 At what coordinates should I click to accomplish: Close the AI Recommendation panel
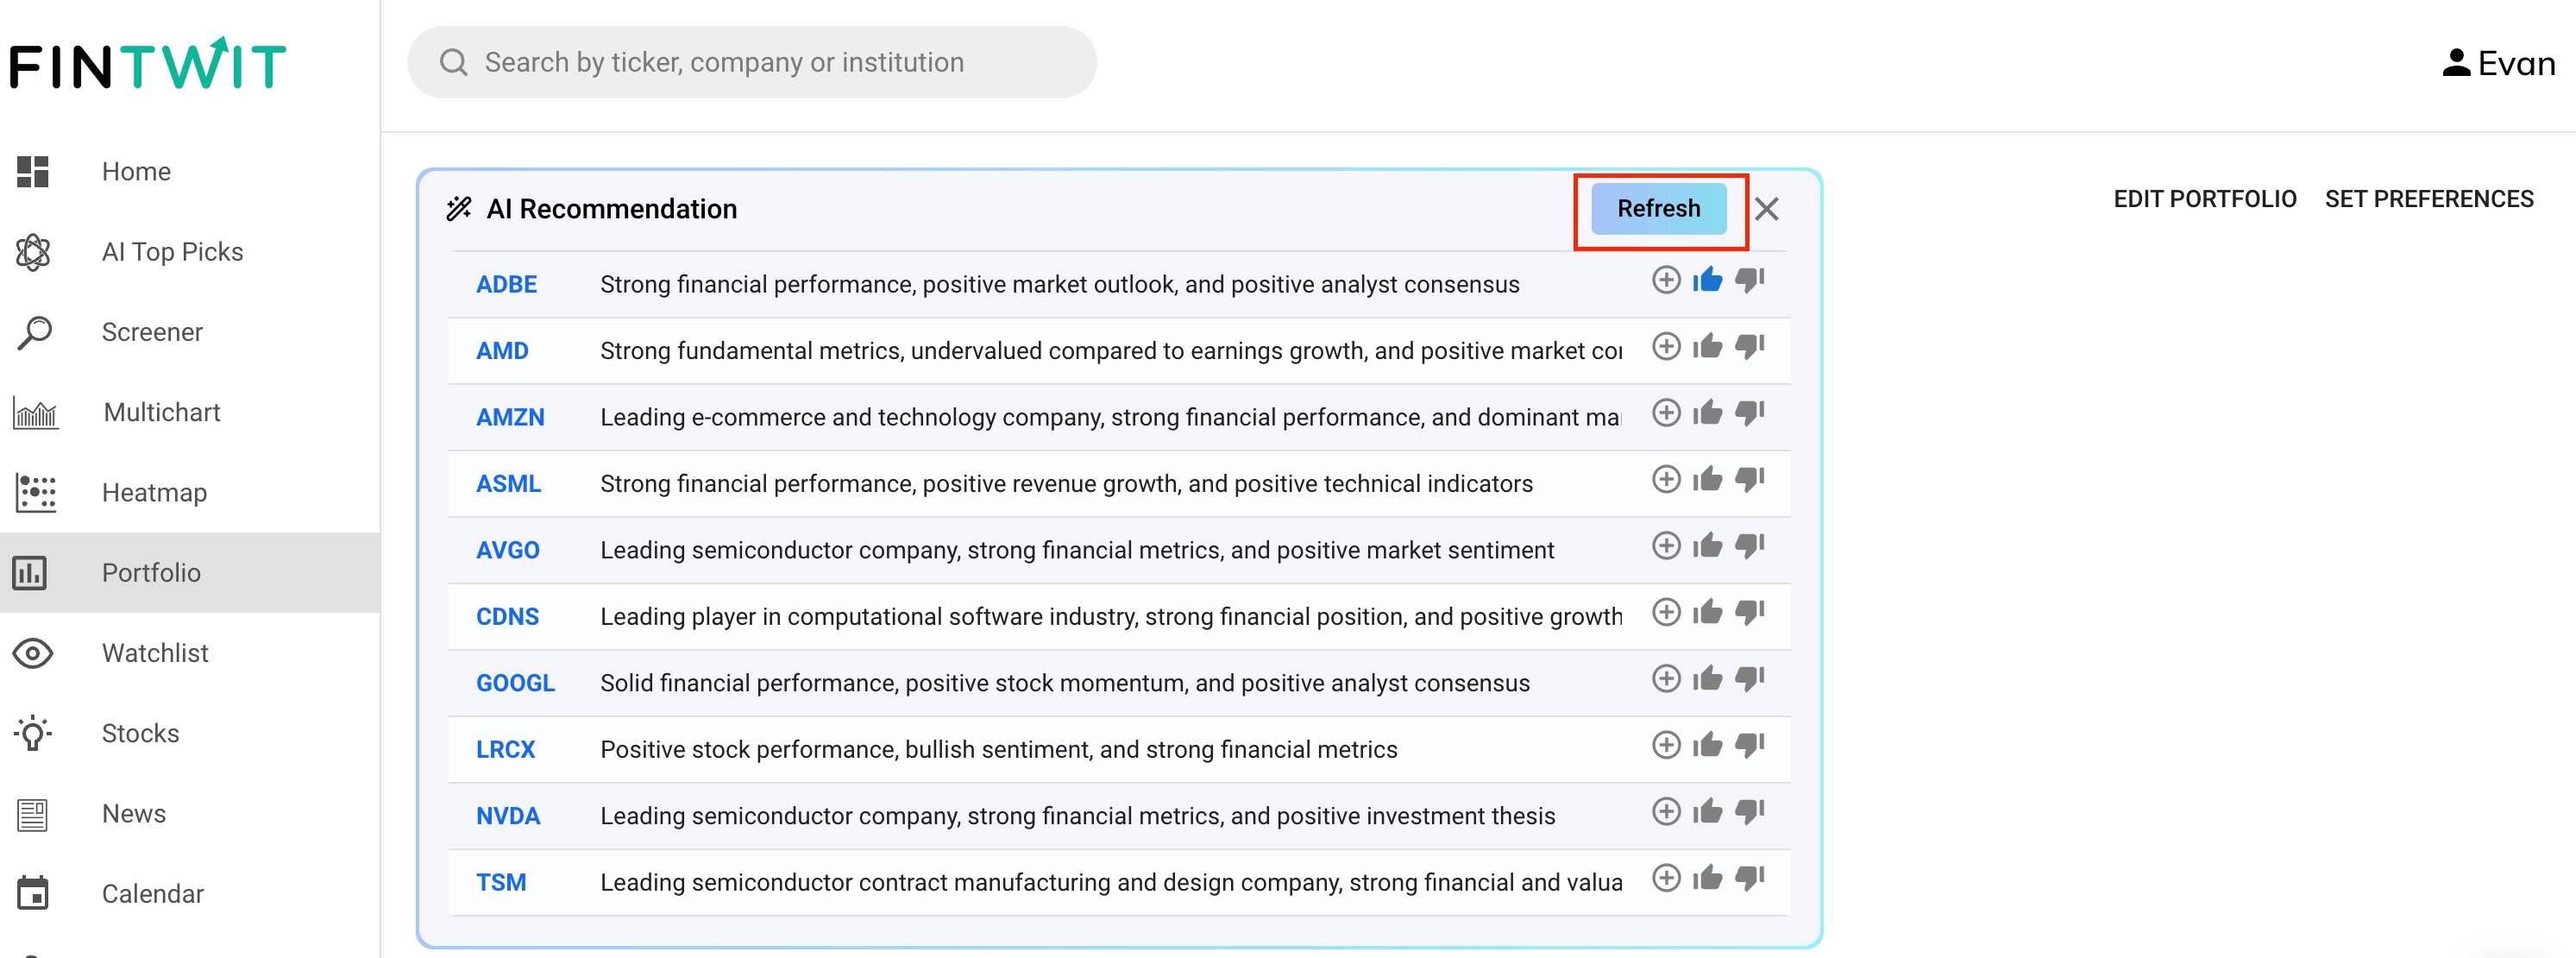pyautogui.click(x=1766, y=209)
